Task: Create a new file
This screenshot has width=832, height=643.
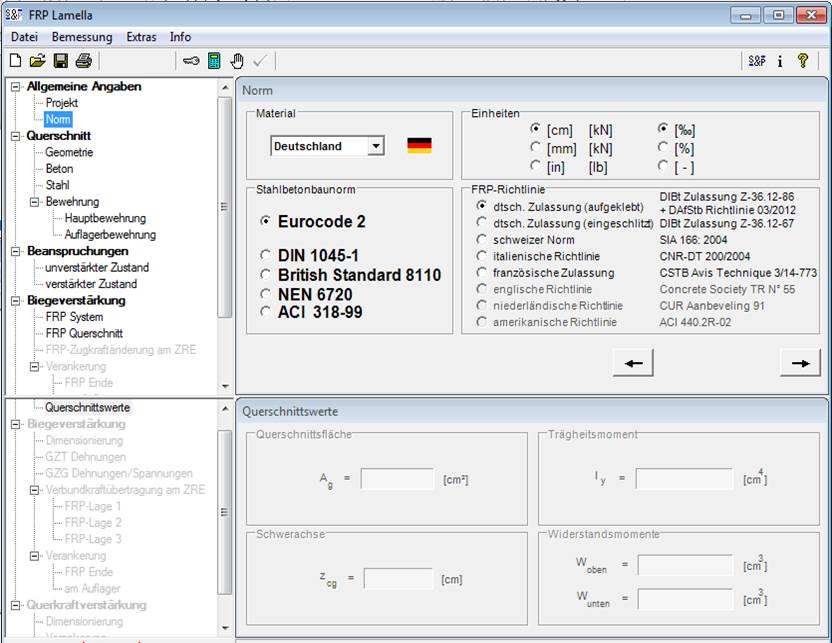Action: pos(15,60)
